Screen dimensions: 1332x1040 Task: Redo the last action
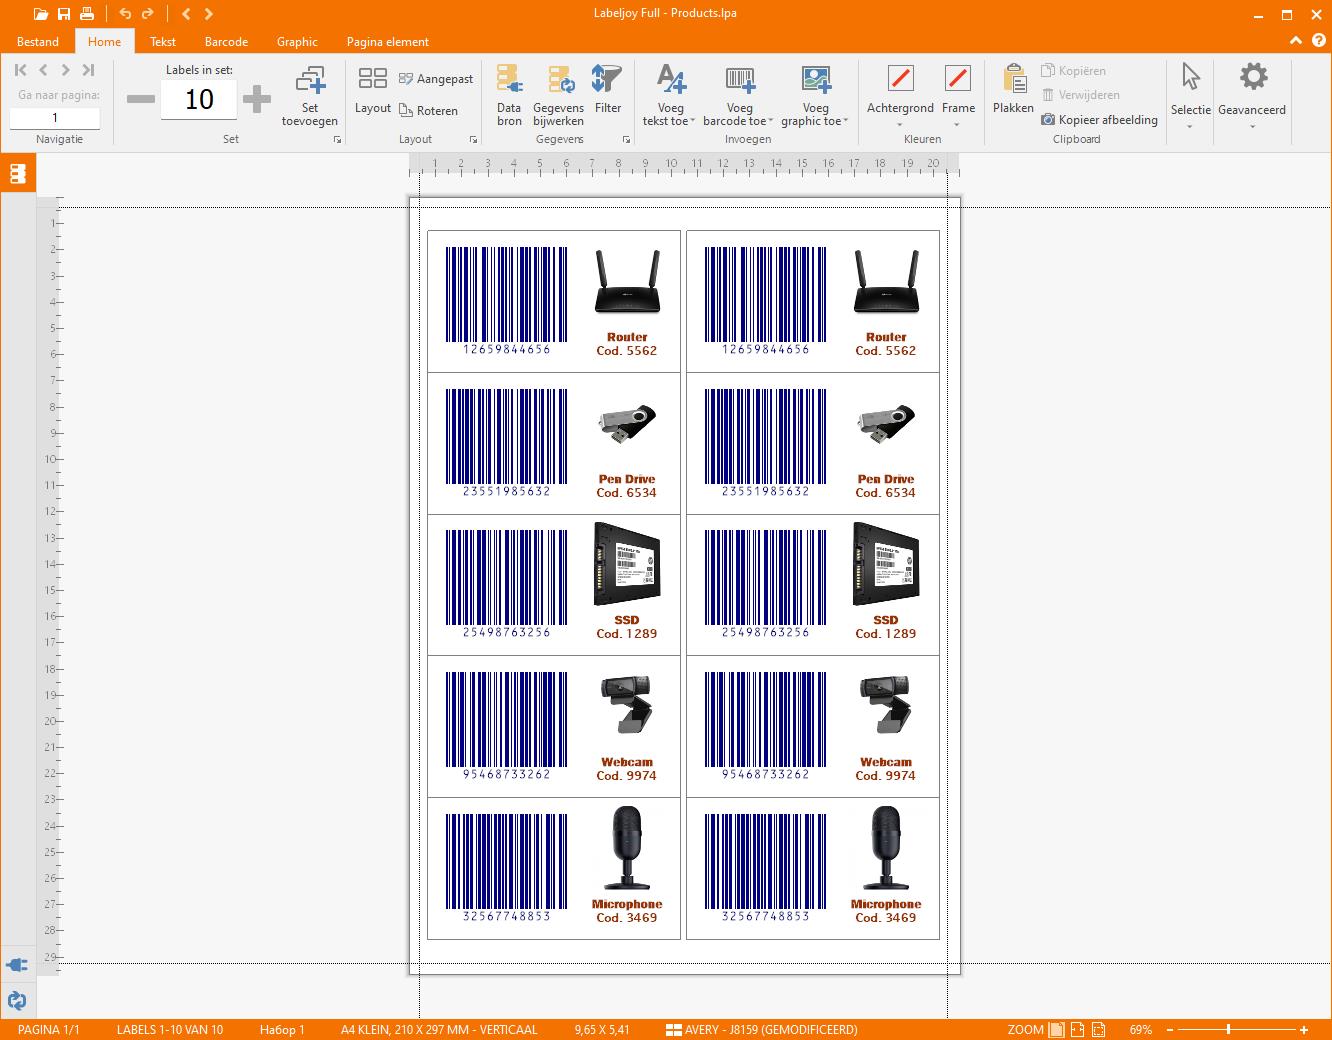click(148, 14)
